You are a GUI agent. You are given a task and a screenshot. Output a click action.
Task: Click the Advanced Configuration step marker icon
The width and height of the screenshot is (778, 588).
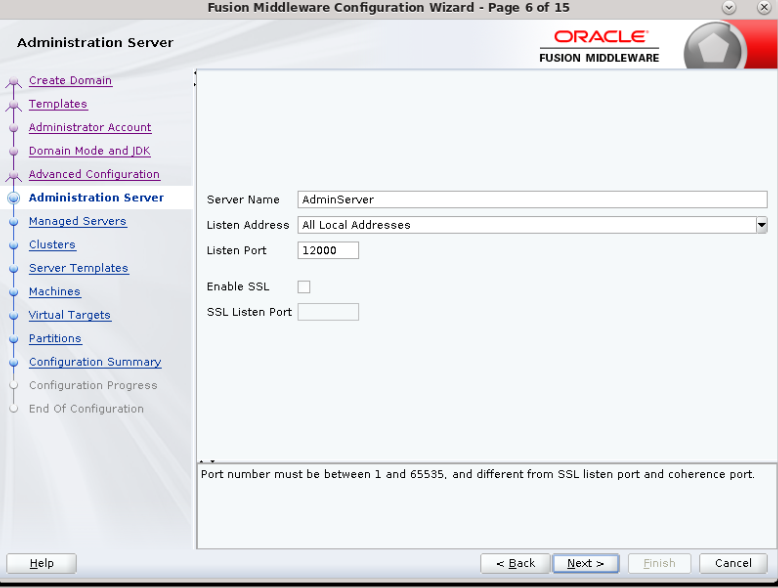coord(13,175)
